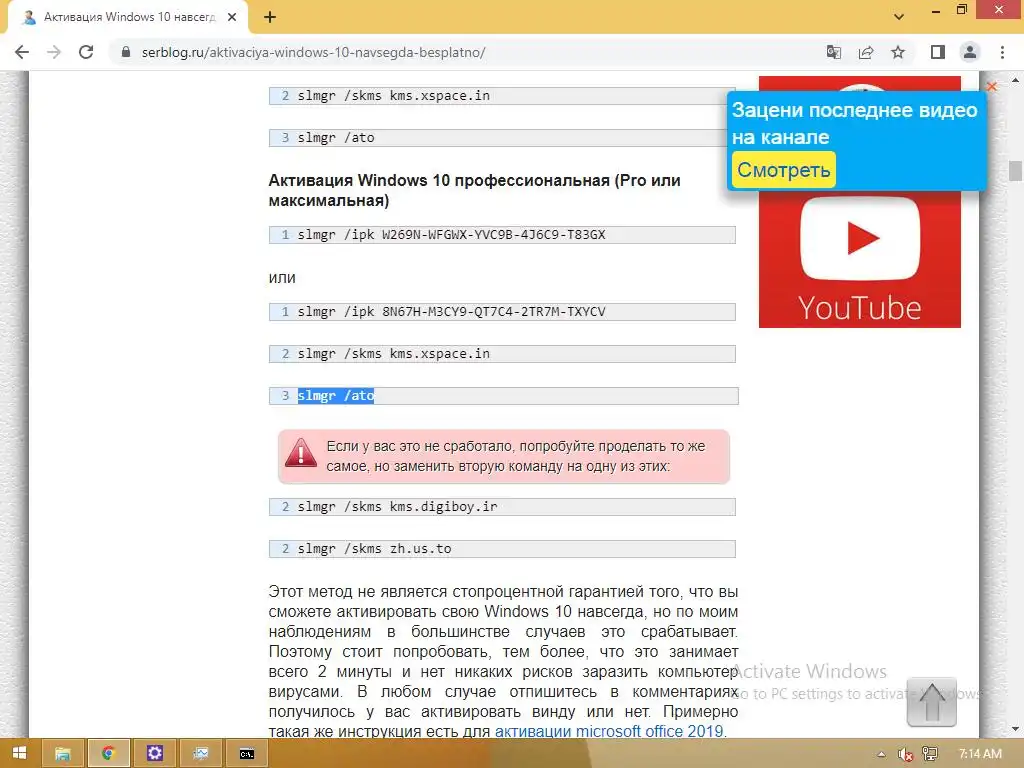Open translate this page icon
This screenshot has width=1024, height=768.
click(834, 52)
